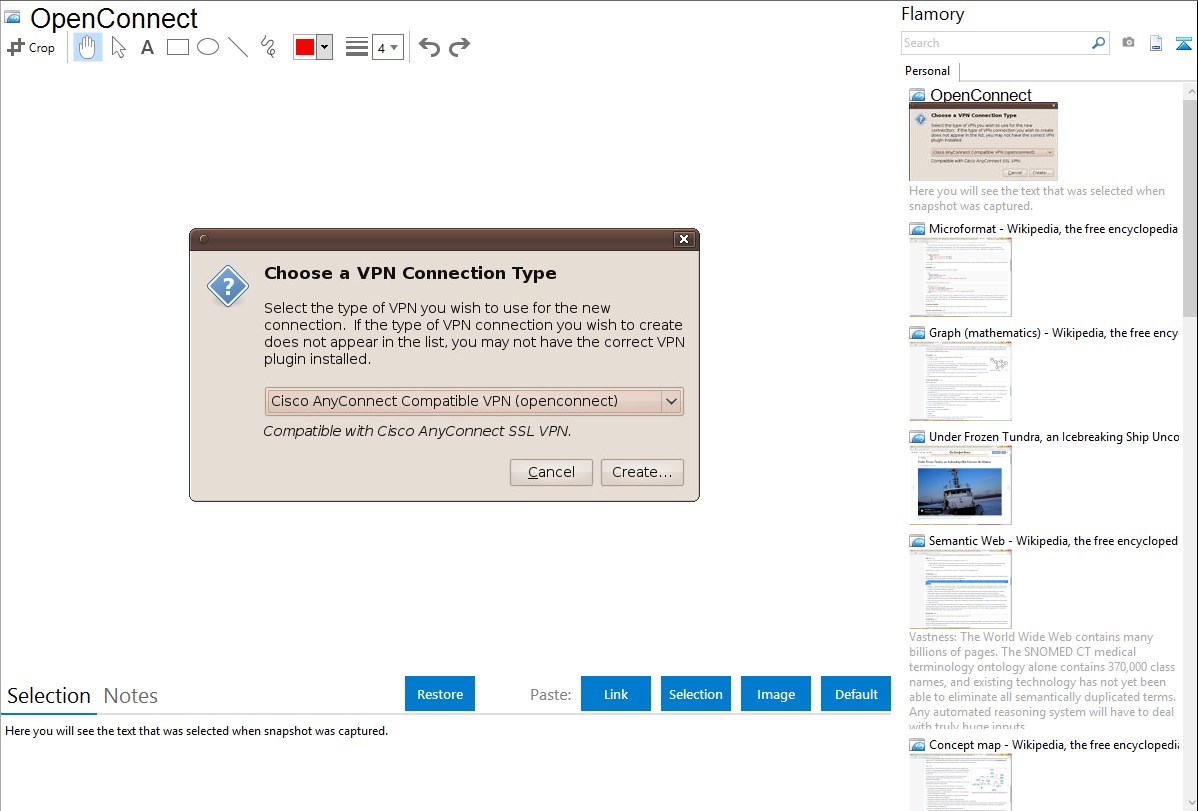Click the icon beside OpenConnect list title

click(x=917, y=96)
